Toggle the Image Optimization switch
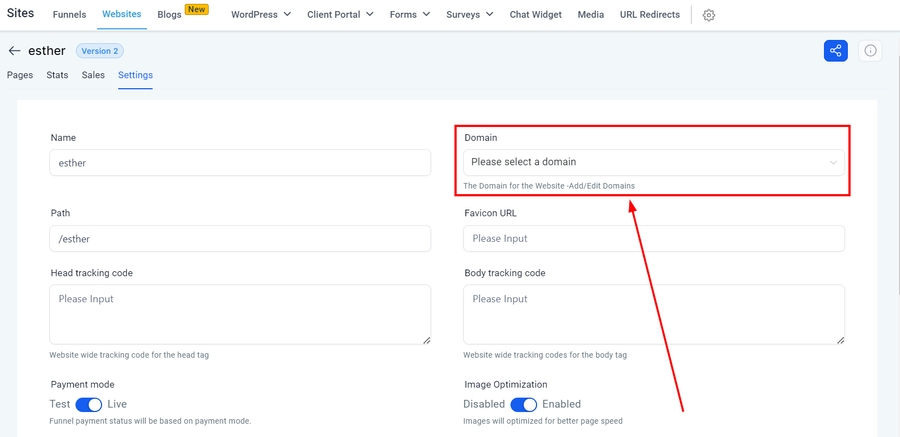Viewport: 900px width, 437px height. (x=524, y=404)
